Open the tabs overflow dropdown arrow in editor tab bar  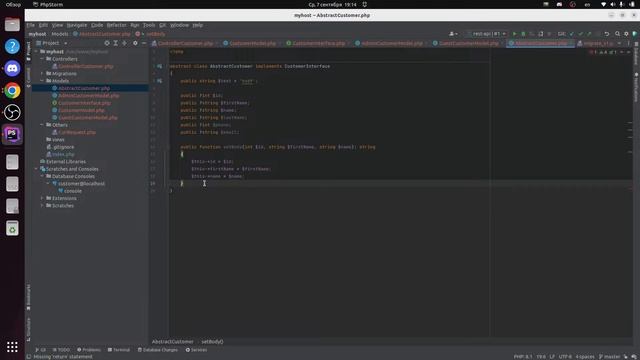[619, 43]
